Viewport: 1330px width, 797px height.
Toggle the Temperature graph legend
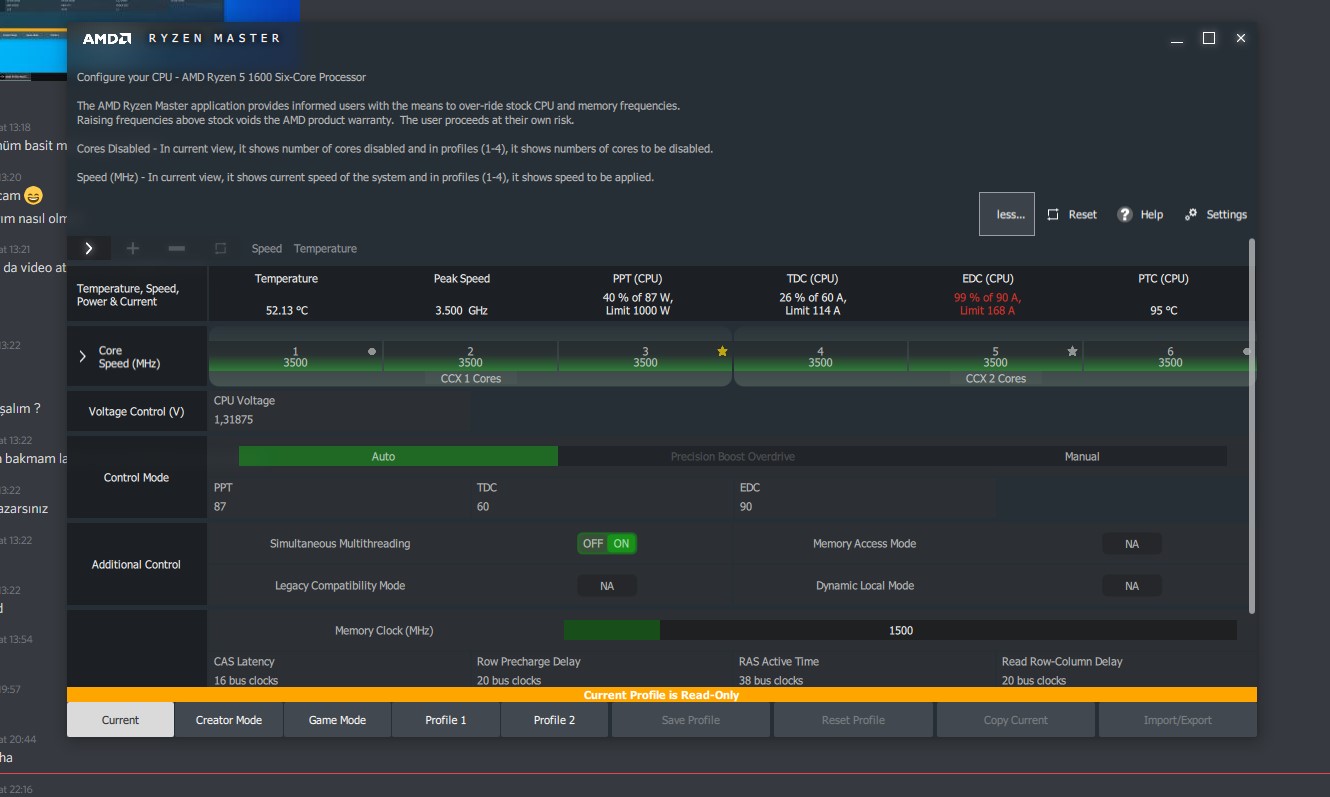pos(325,248)
